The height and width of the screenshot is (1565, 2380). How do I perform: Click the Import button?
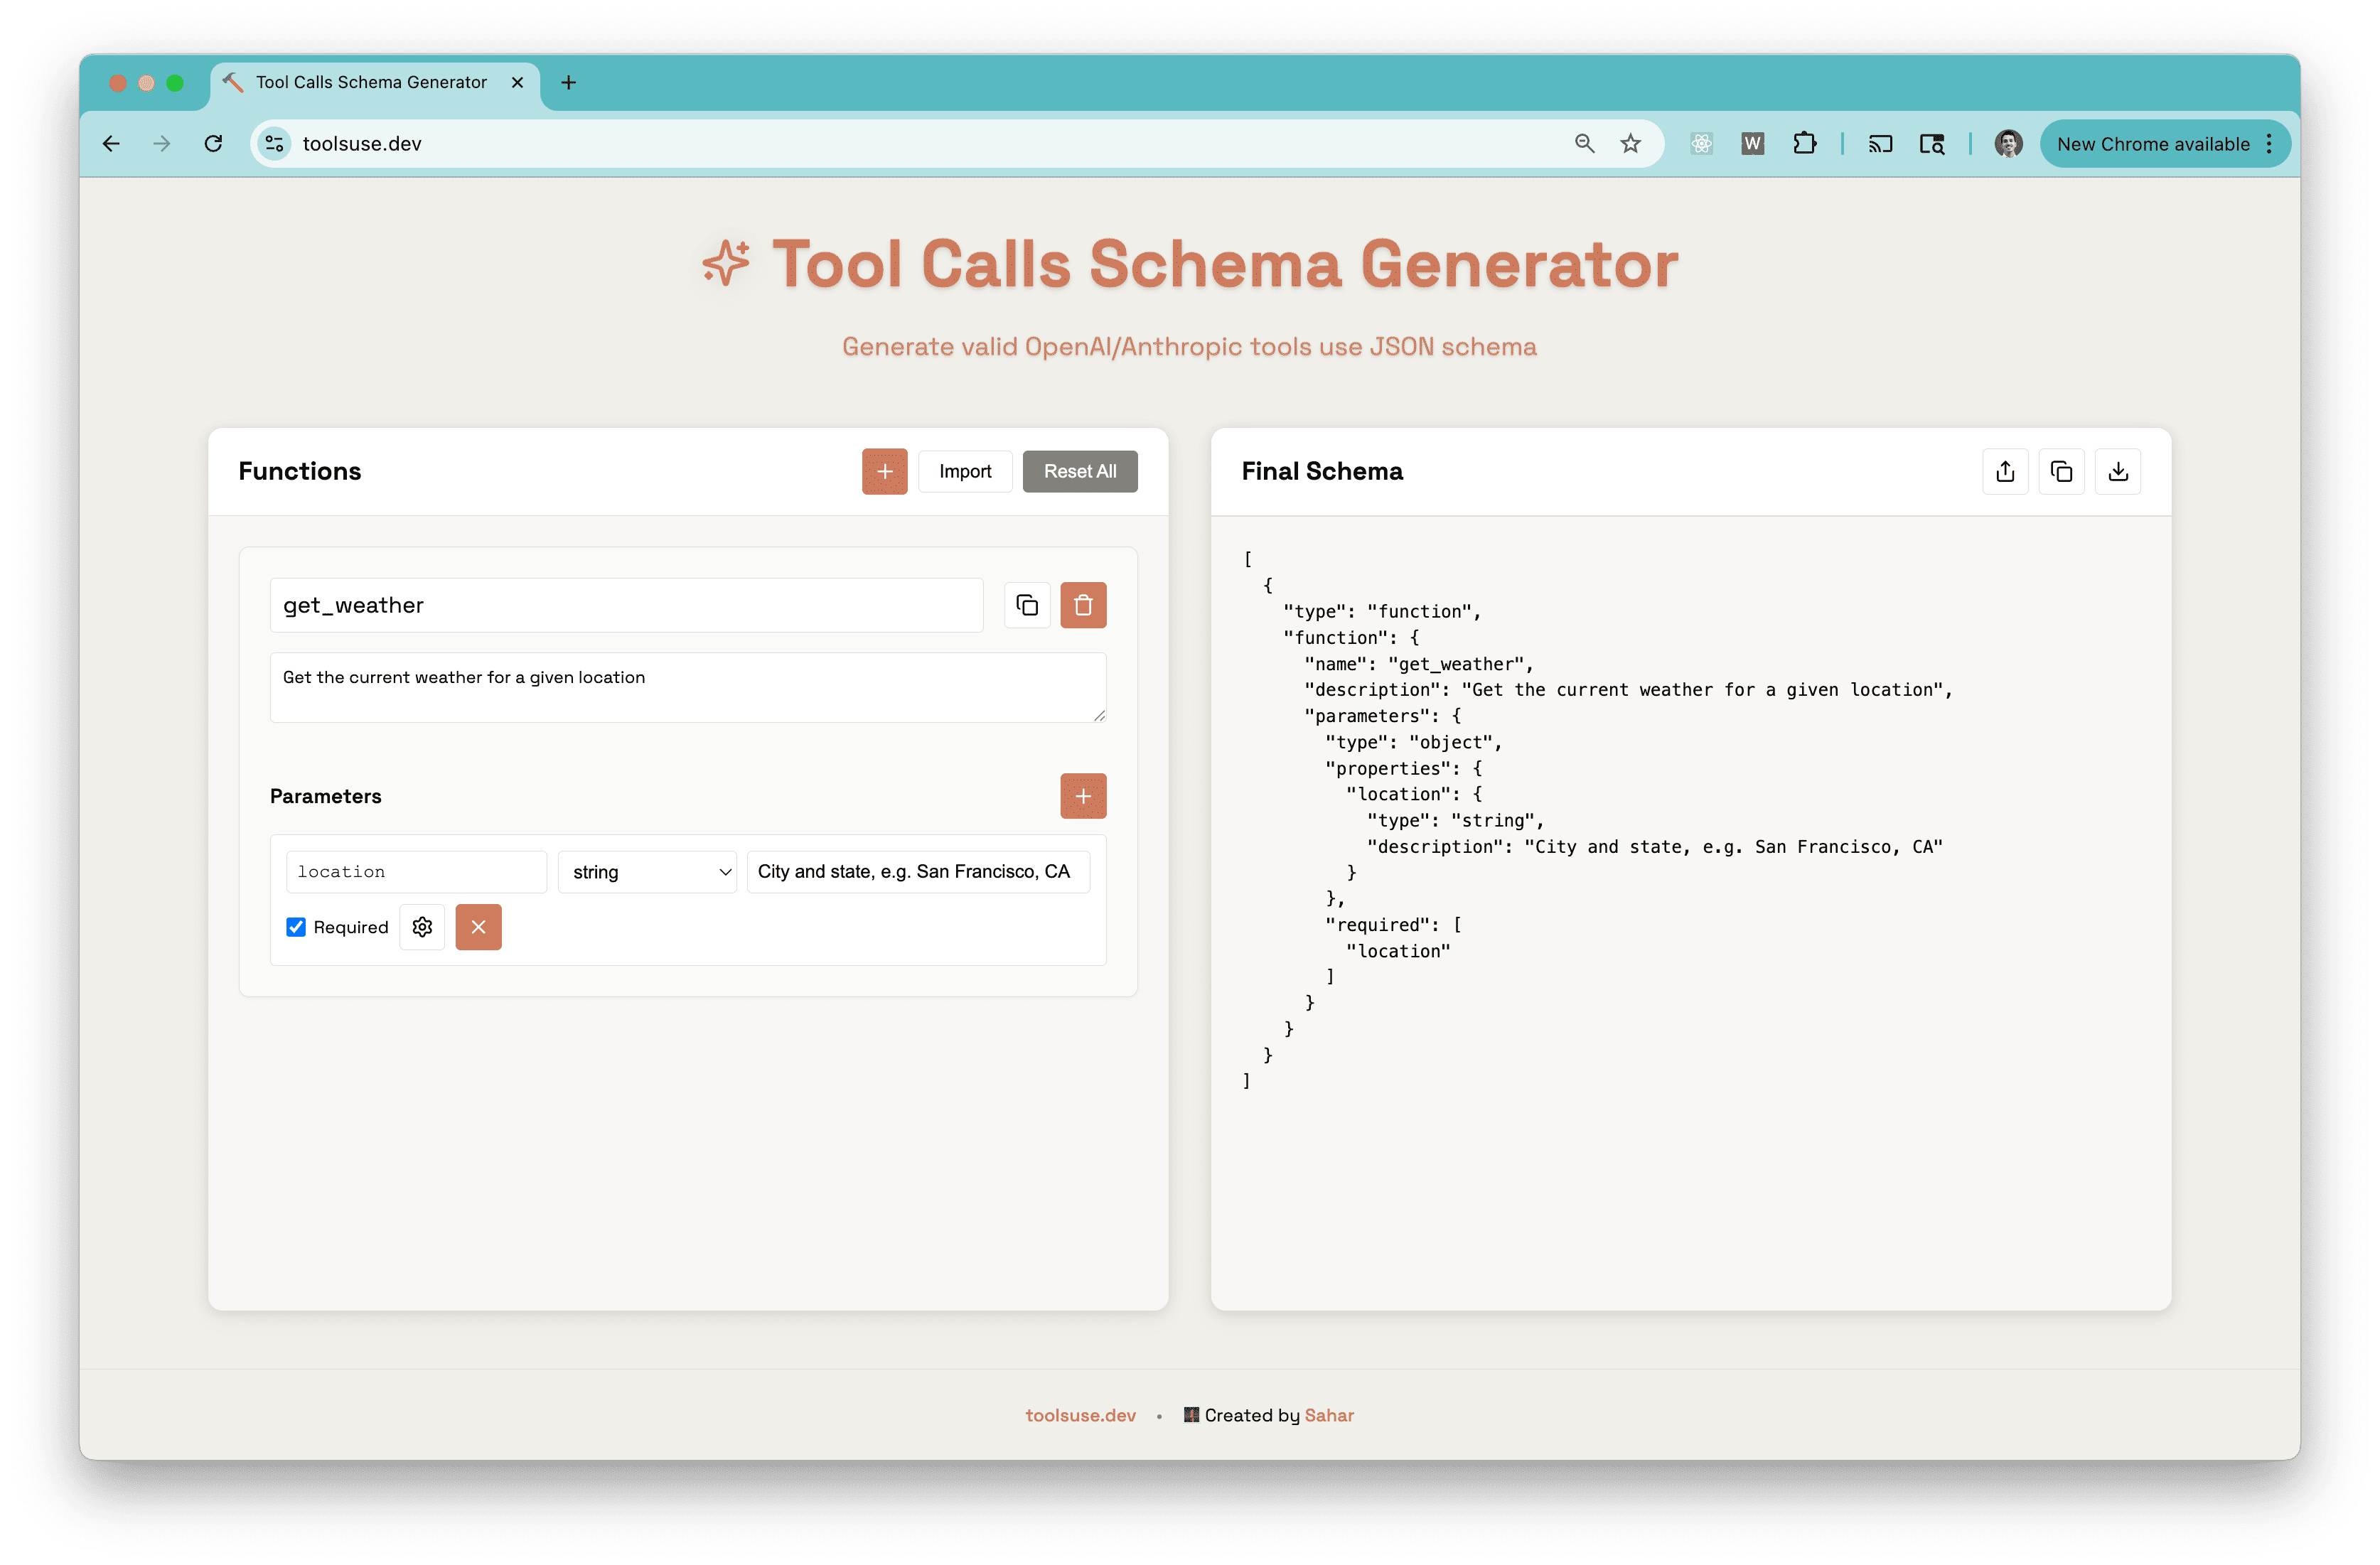coord(964,471)
